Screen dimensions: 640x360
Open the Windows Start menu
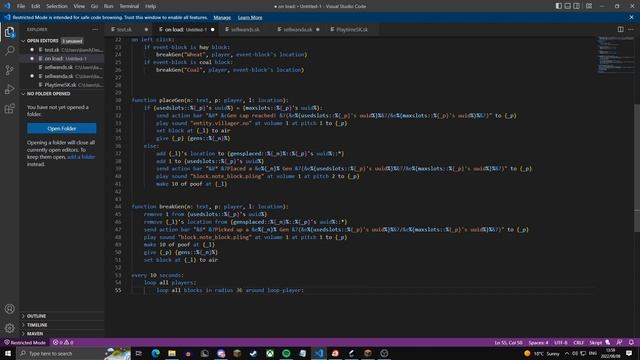tap(8, 353)
